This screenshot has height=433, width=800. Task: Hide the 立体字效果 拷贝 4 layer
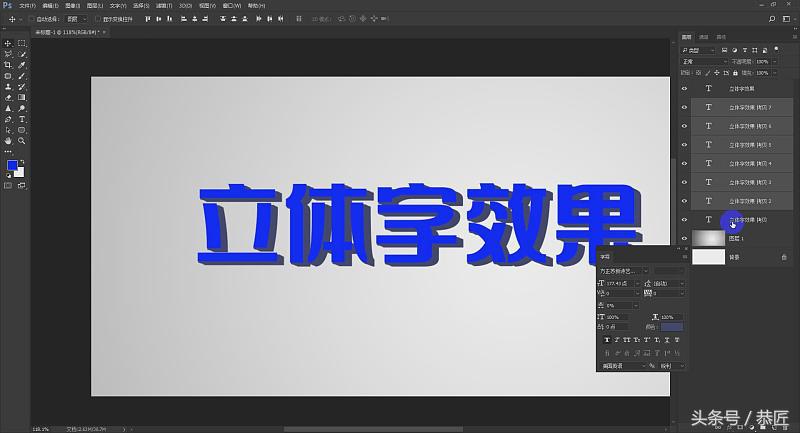[684, 164]
